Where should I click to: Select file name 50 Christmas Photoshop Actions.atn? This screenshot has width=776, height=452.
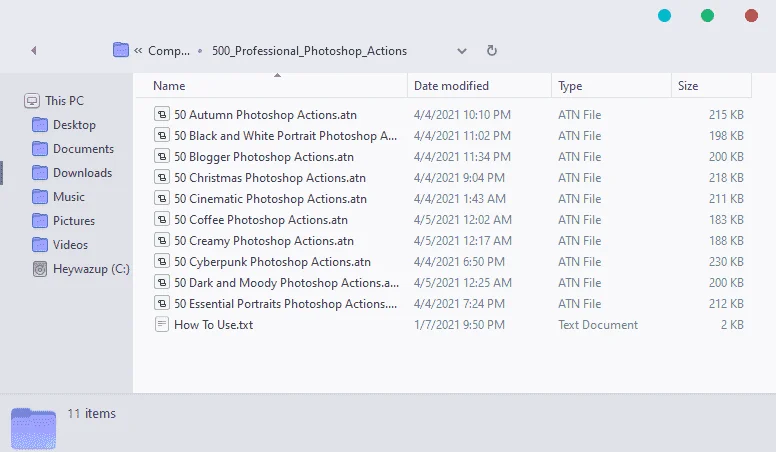(x=270, y=178)
